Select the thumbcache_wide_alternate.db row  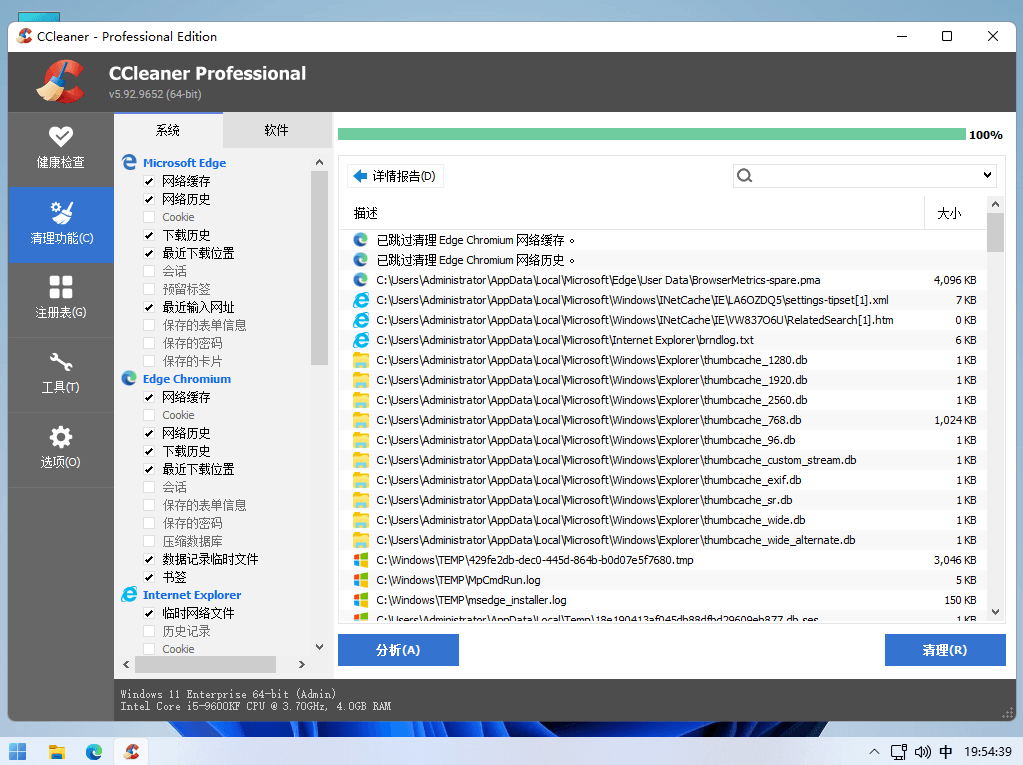tap(662, 540)
